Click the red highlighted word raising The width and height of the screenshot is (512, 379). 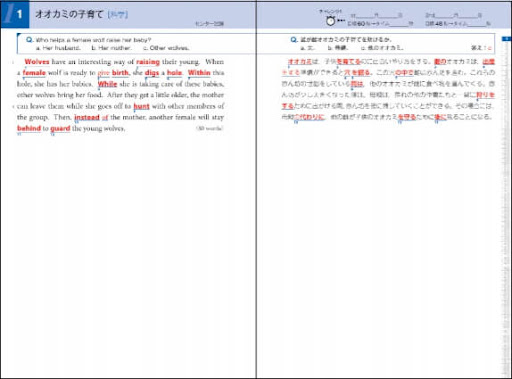(x=148, y=62)
